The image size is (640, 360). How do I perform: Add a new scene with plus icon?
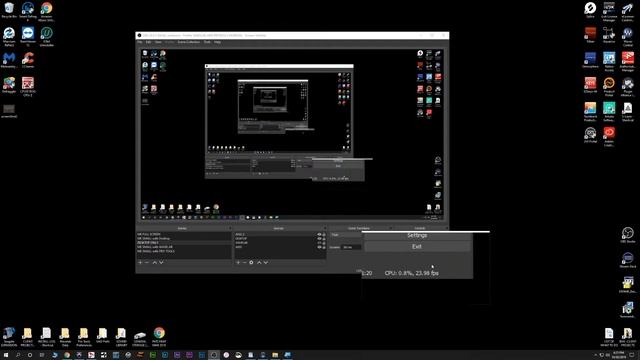[x=140, y=262]
